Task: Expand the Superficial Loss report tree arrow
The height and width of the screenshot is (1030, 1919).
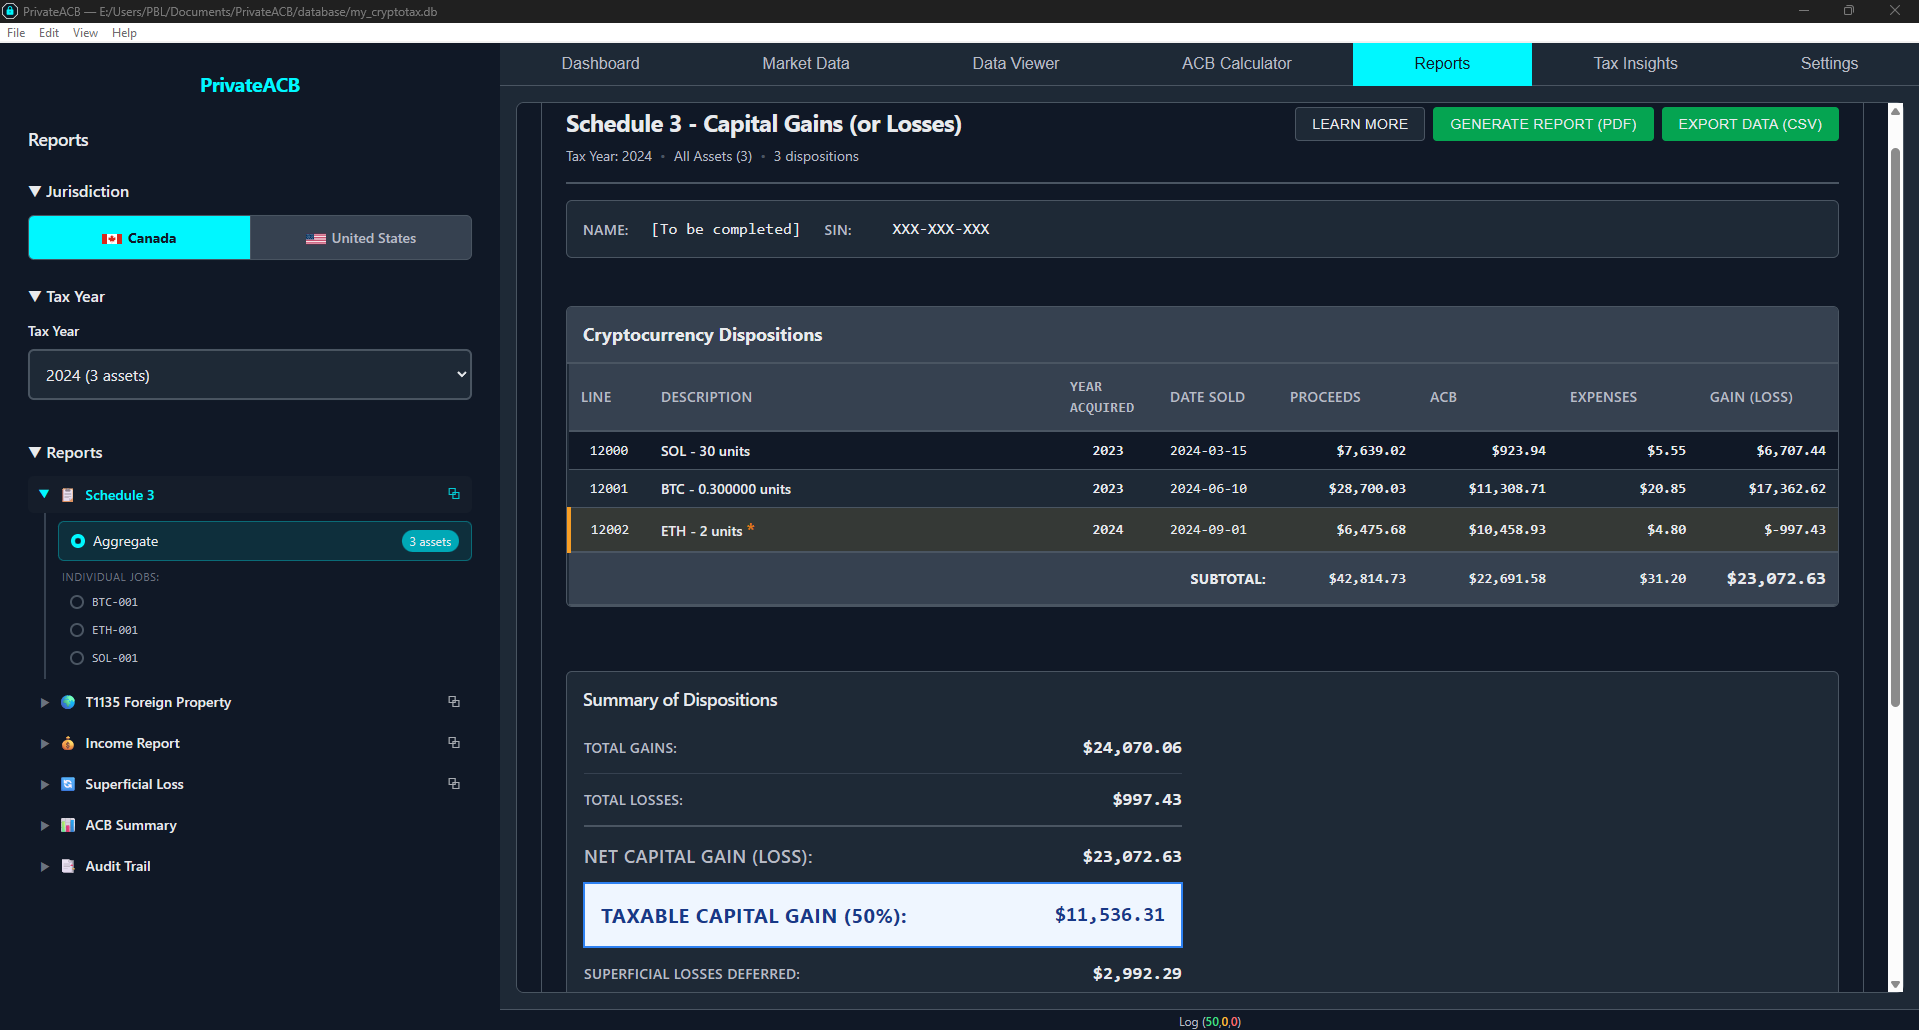Action: (44, 785)
